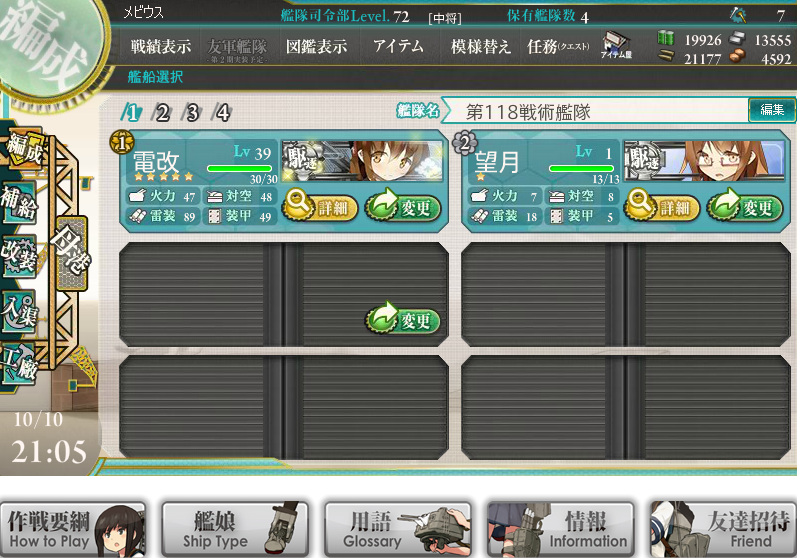Open the 工廠 factory sidebar icon
797x558 pixels.
pos(19,364)
